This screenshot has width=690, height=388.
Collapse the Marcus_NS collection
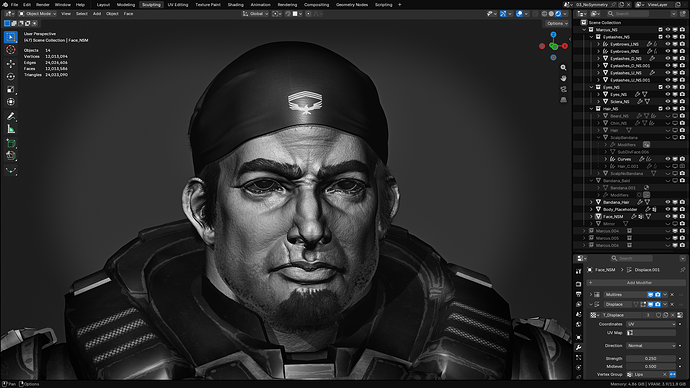[584, 29]
